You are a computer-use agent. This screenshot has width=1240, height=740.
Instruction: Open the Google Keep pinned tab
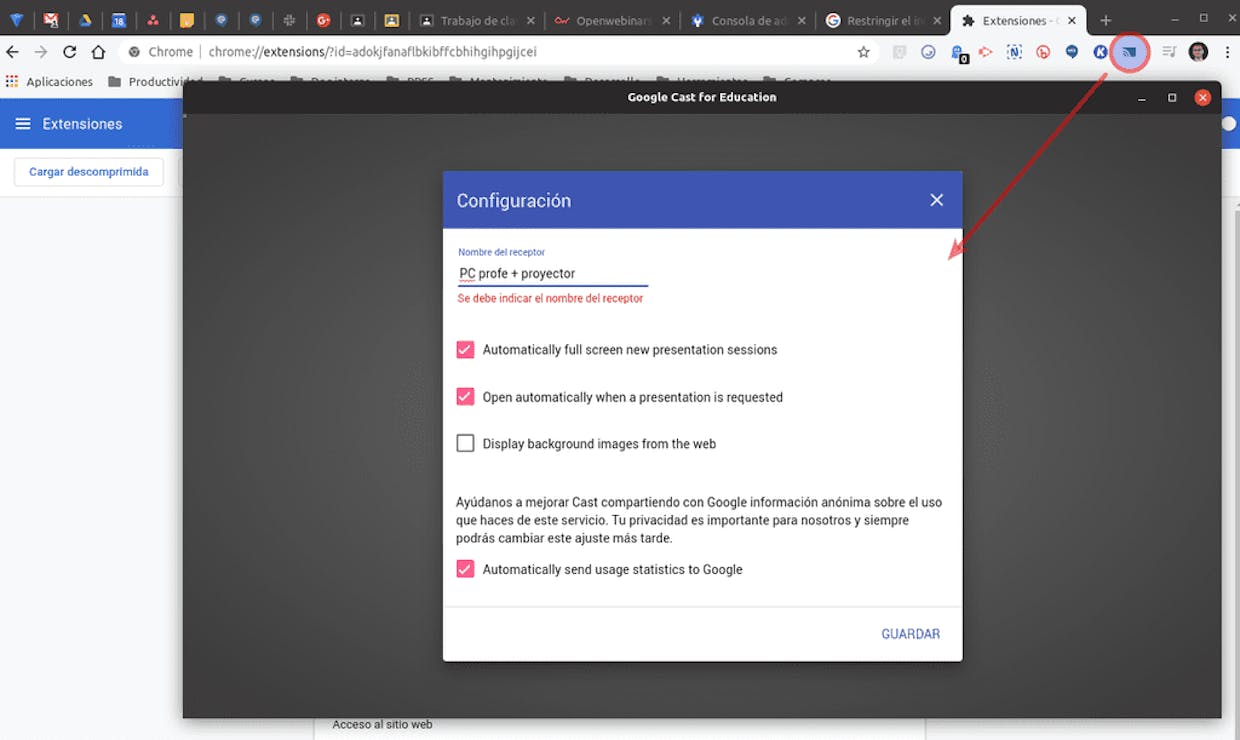(x=187, y=20)
